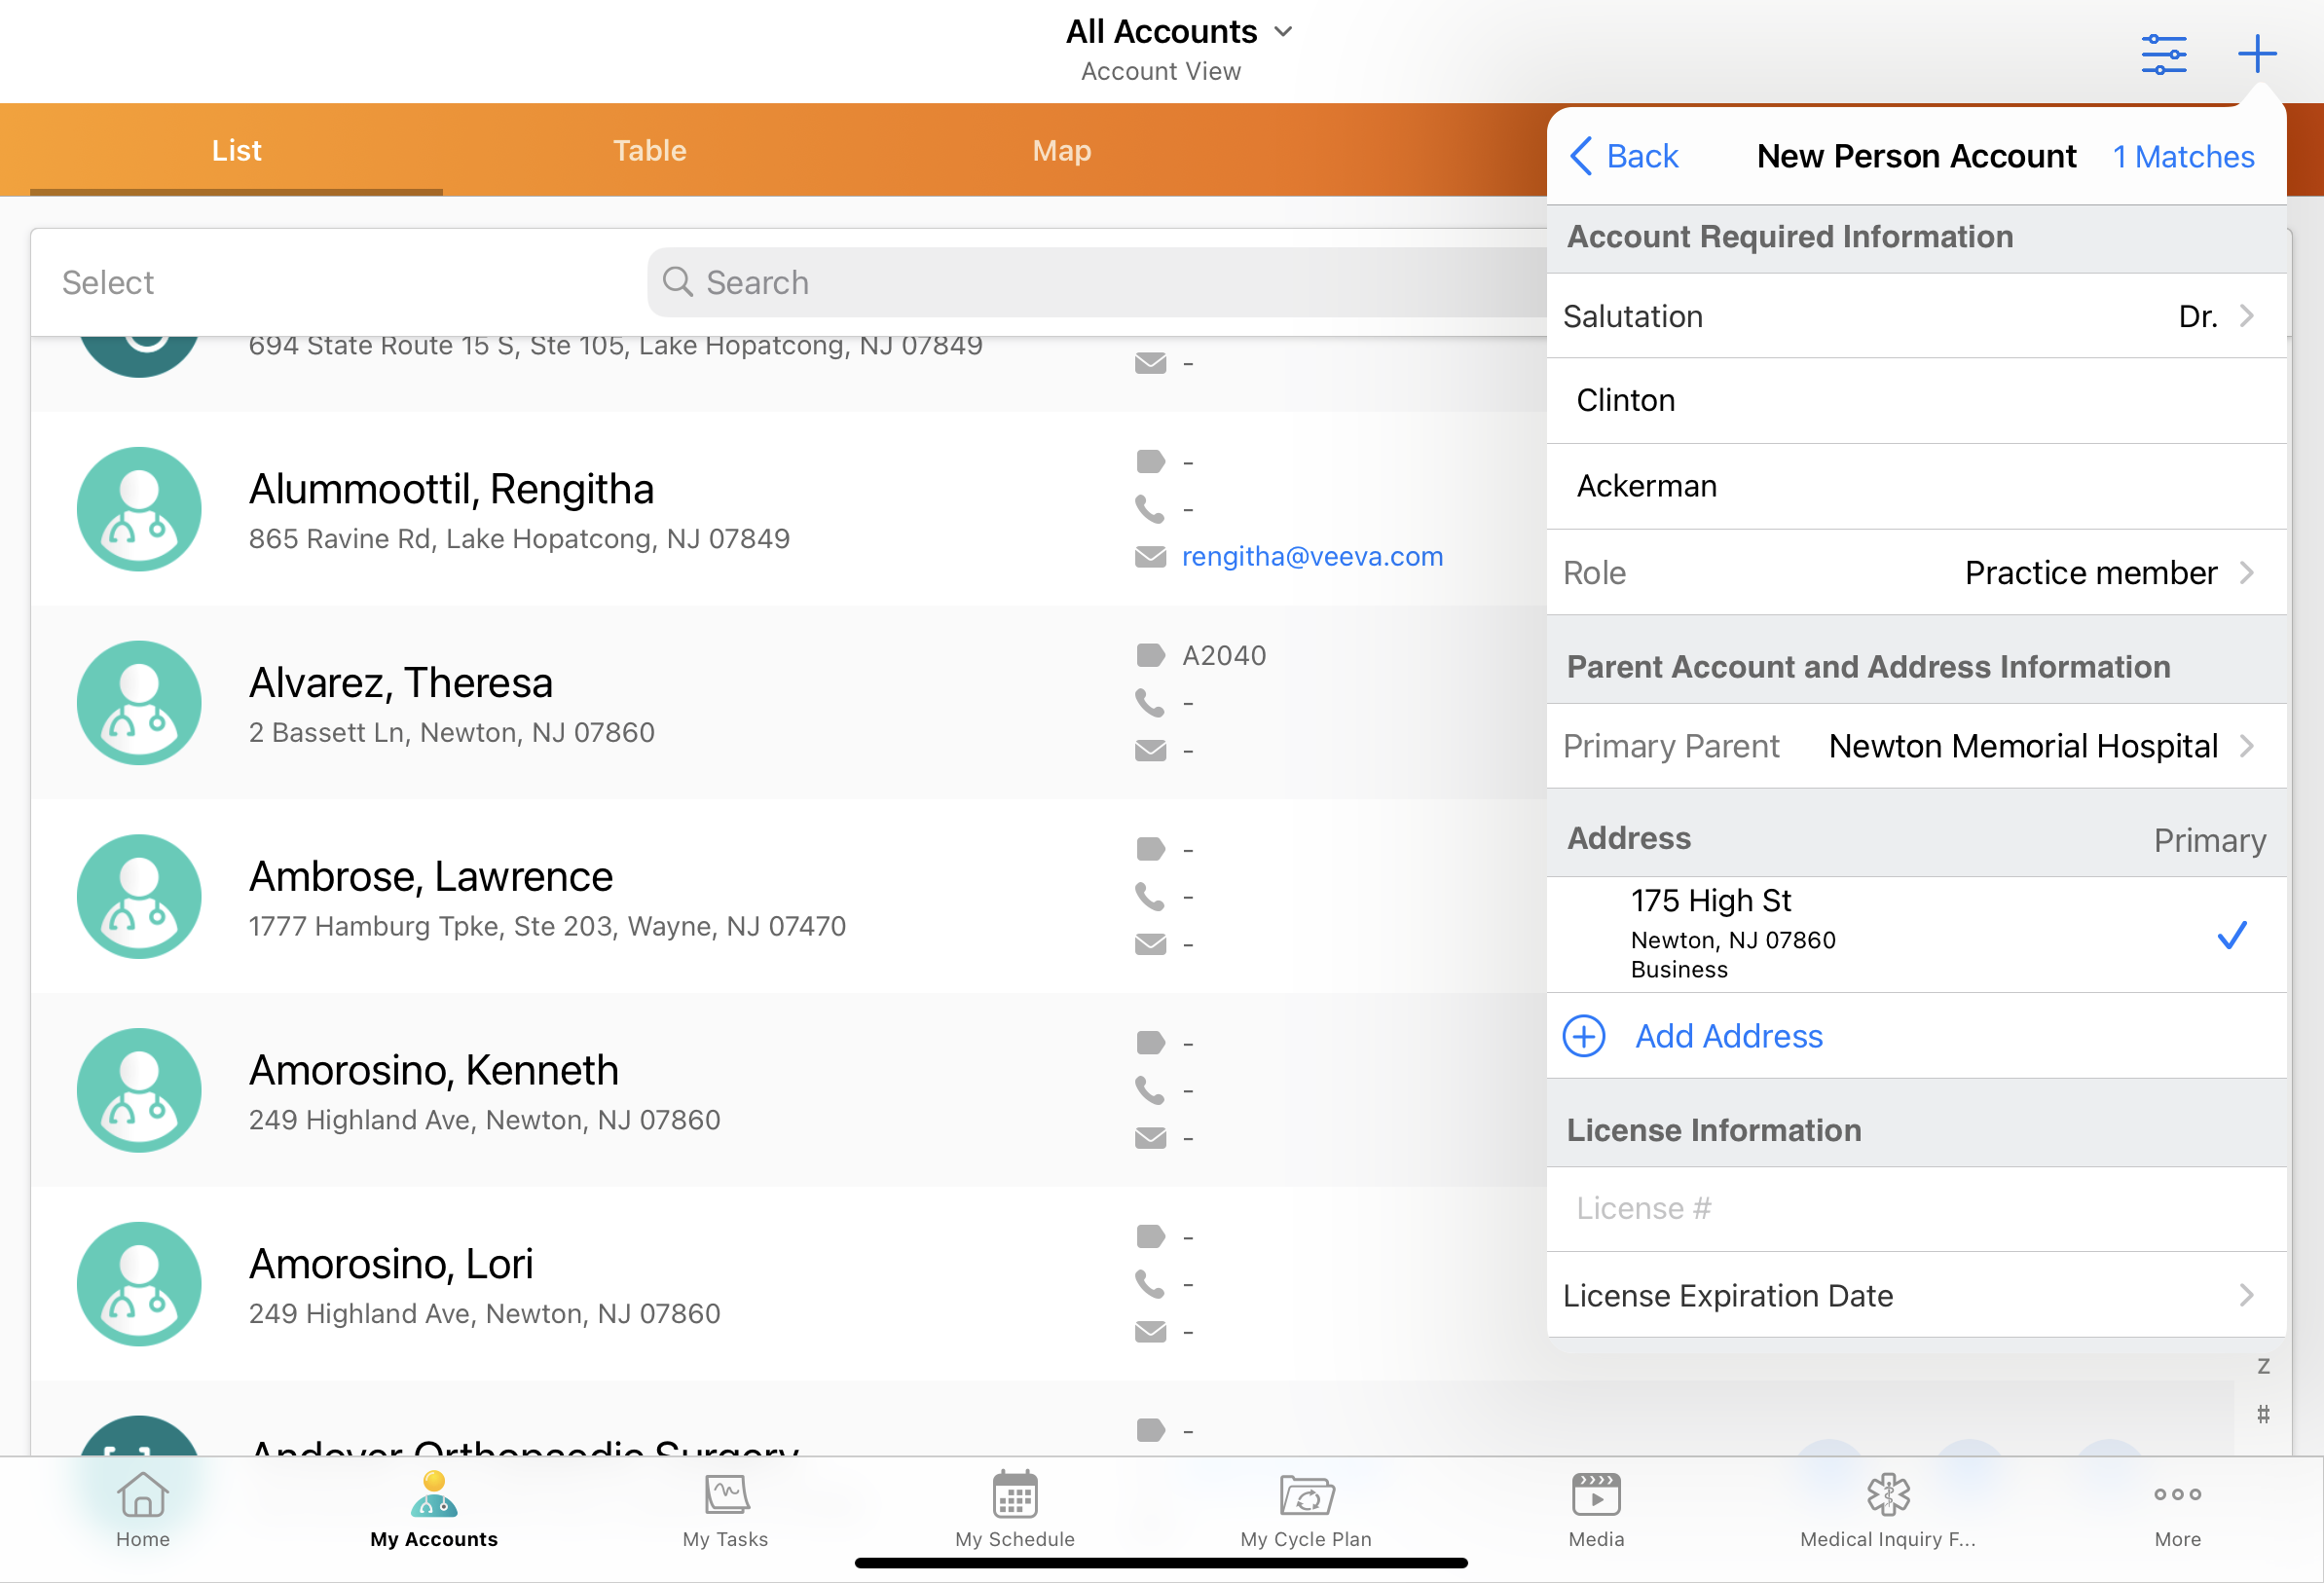
Task: Click the Back button
Action: [x=1624, y=157]
